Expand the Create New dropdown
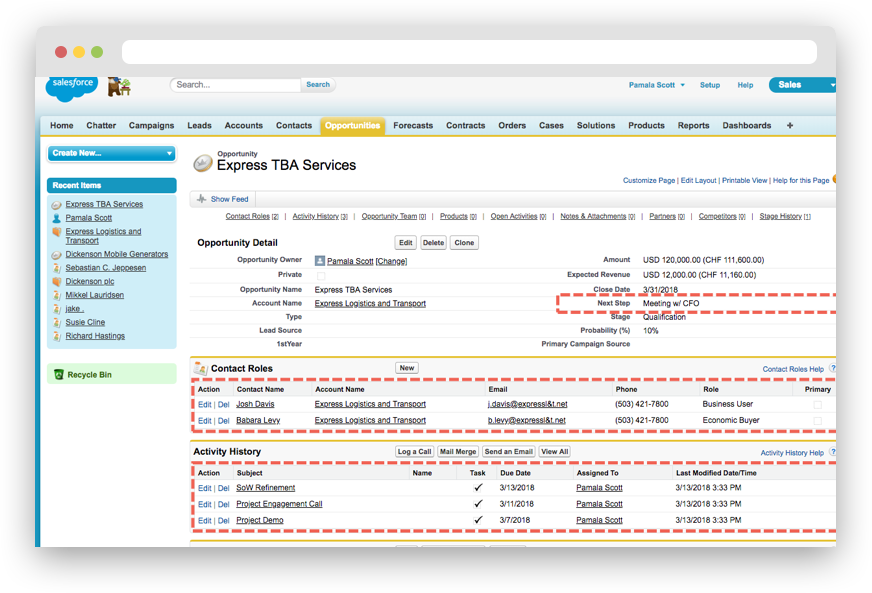872x593 pixels. (x=111, y=153)
